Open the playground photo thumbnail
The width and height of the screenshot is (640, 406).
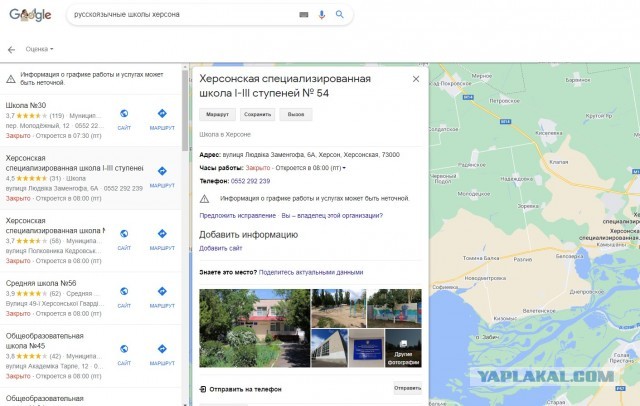[x=339, y=308]
